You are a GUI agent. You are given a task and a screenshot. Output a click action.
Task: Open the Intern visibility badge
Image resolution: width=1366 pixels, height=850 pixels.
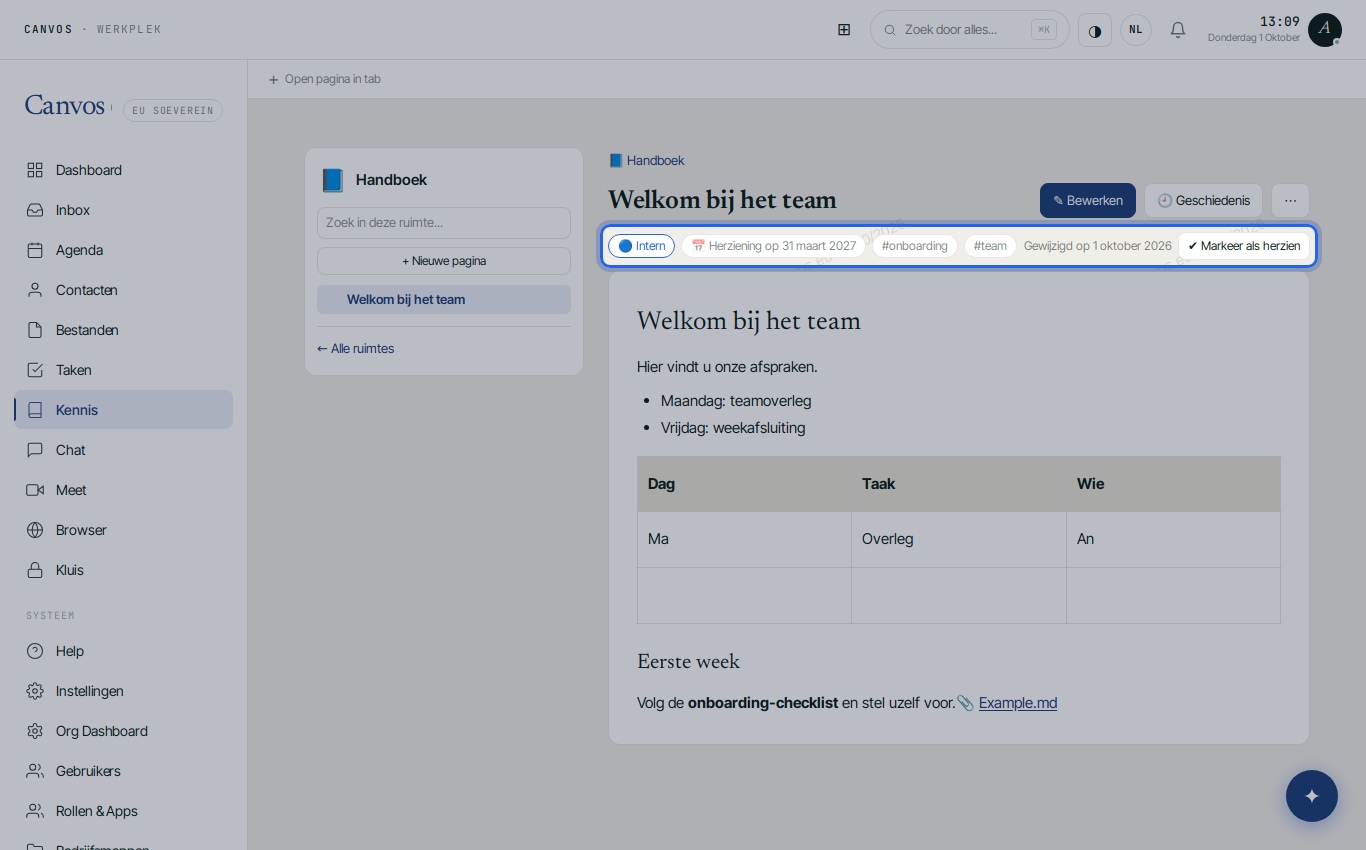coord(642,246)
